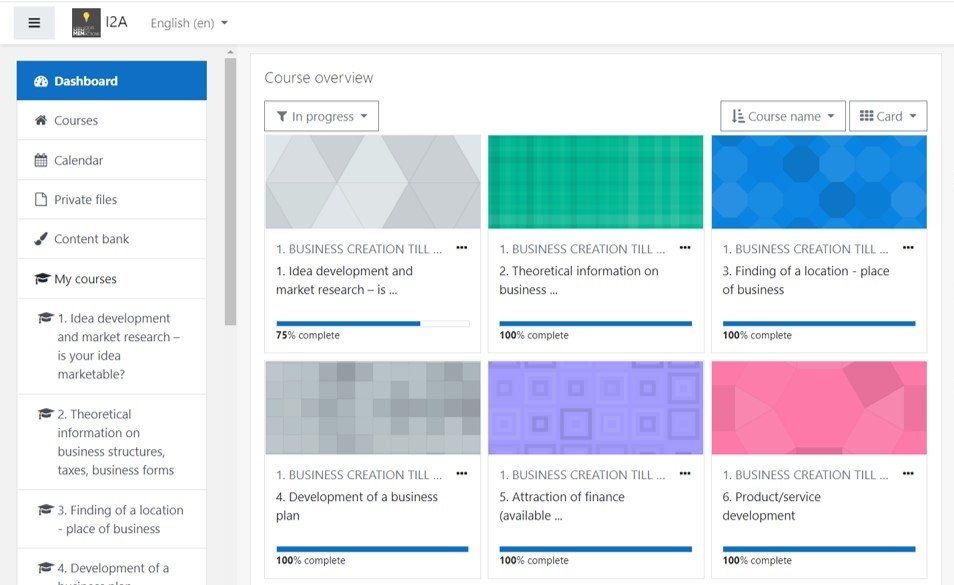The image size is (954, 585).
Task: Open the Card view dropdown
Action: point(888,116)
